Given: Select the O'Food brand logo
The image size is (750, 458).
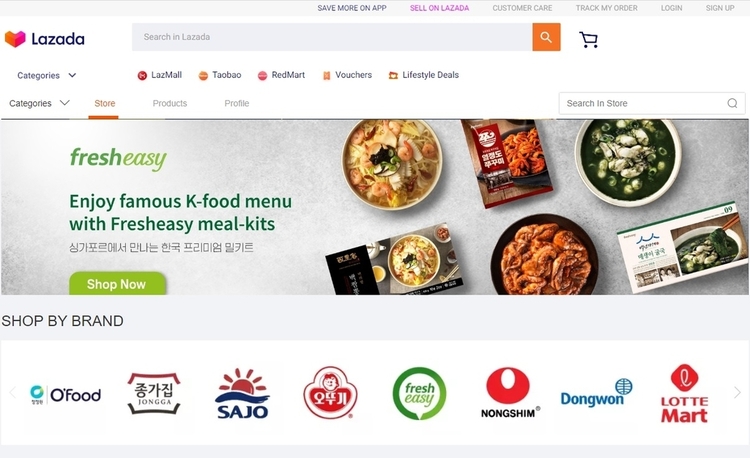Looking at the screenshot, I should point(66,394).
